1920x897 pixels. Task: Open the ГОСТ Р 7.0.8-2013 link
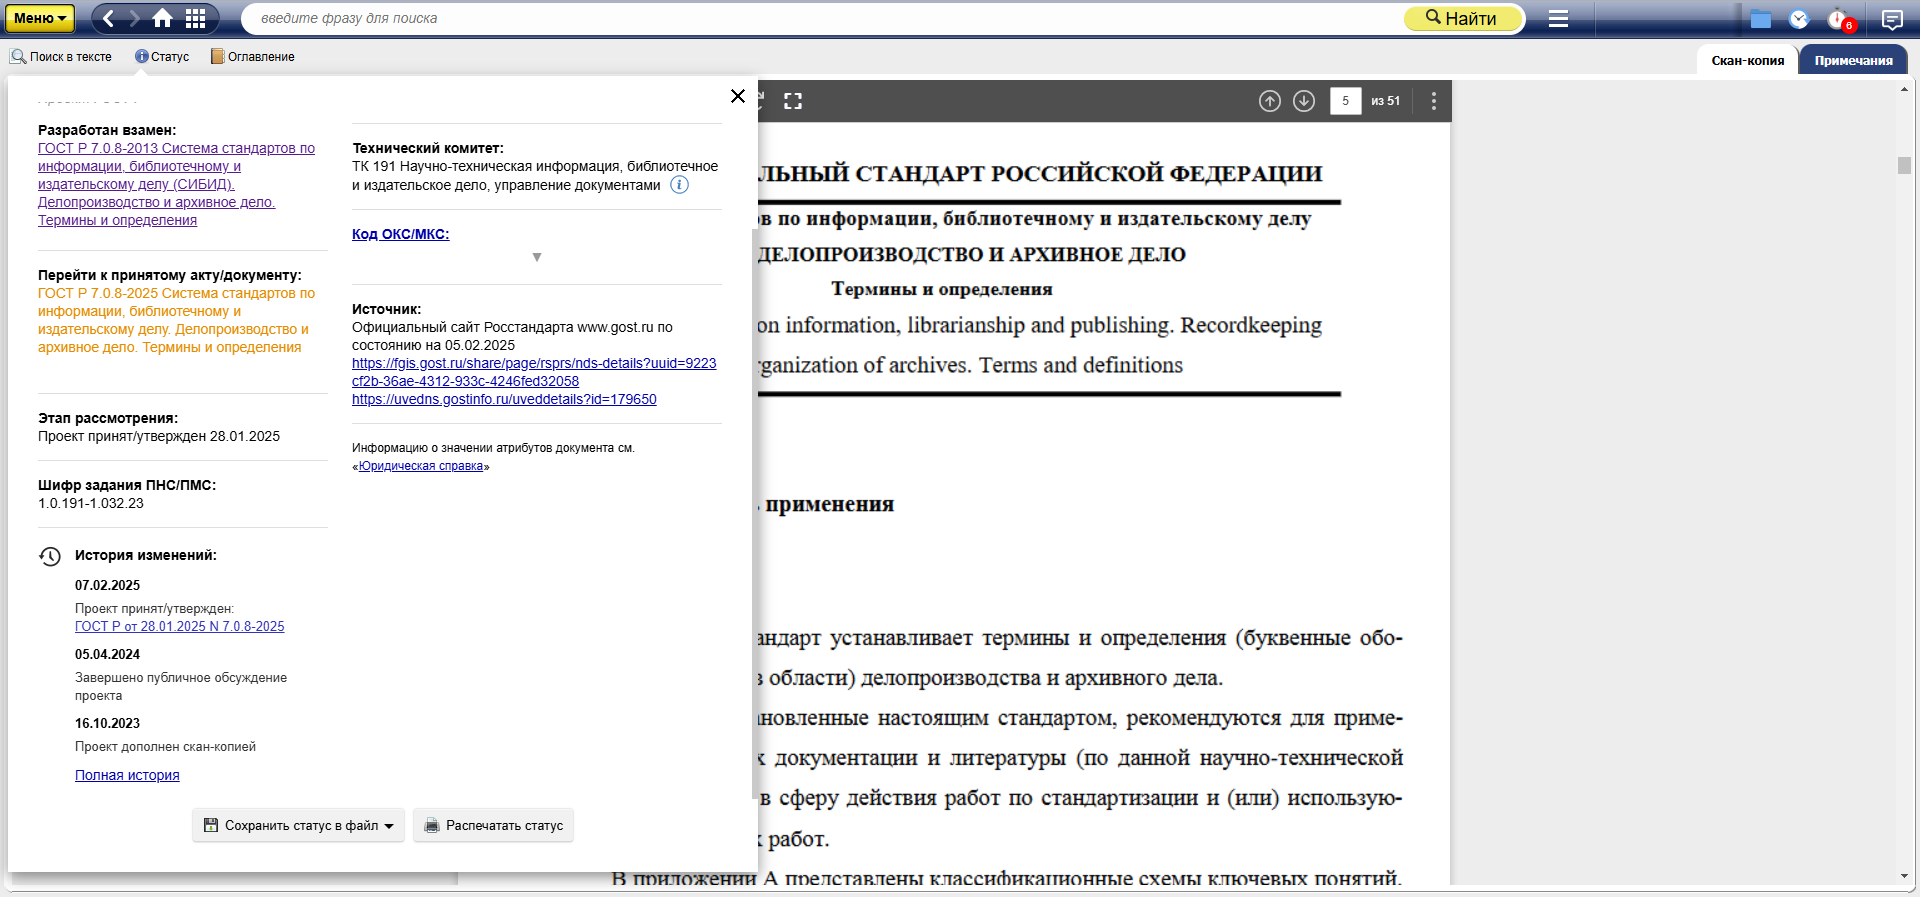176,184
